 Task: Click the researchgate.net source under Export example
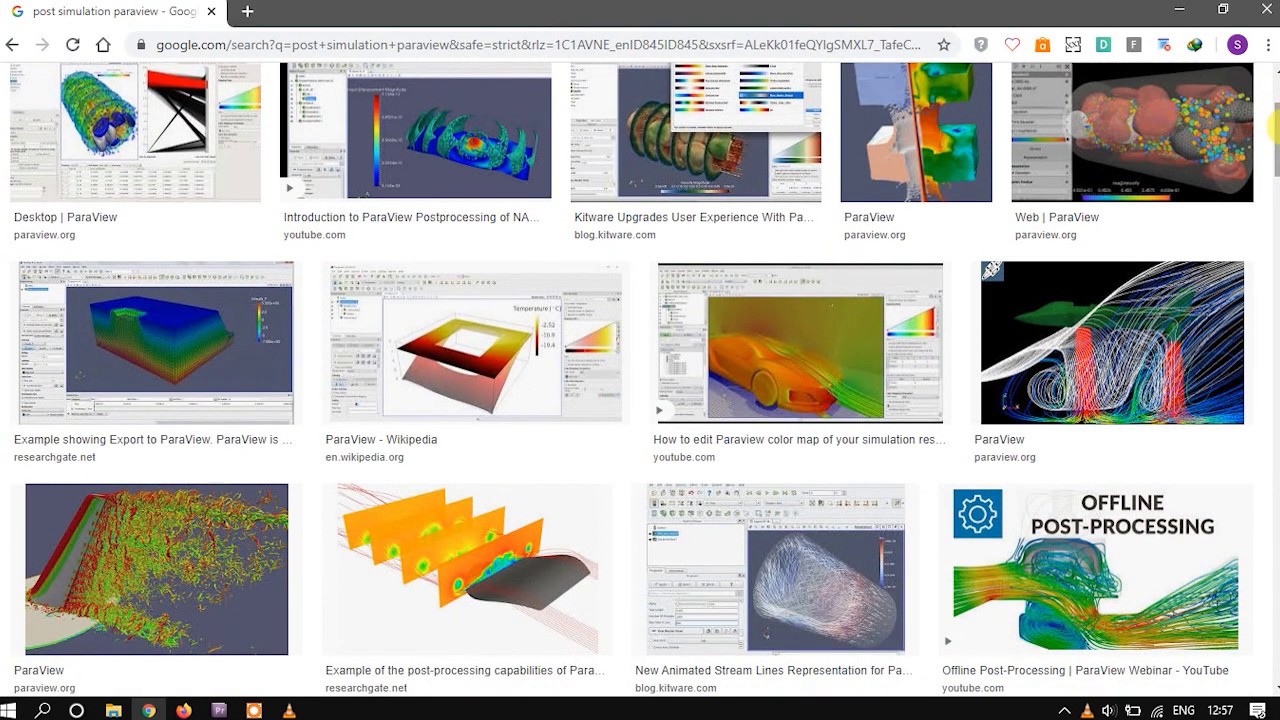(x=55, y=457)
